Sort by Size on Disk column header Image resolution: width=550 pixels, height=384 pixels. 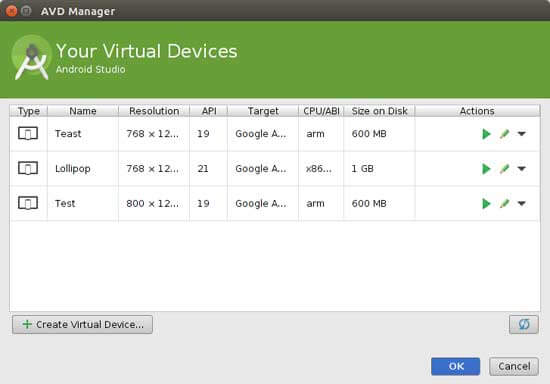coord(380,111)
